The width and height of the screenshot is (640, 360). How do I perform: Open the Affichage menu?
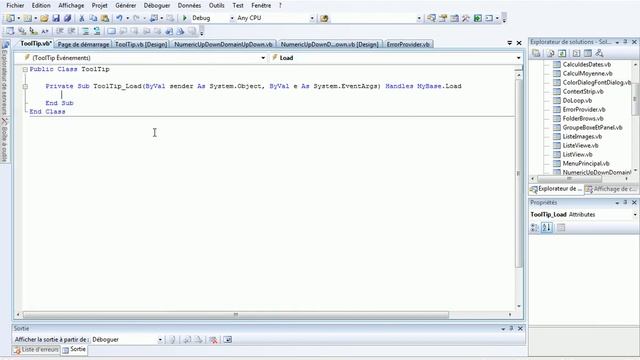pyautogui.click(x=71, y=6)
